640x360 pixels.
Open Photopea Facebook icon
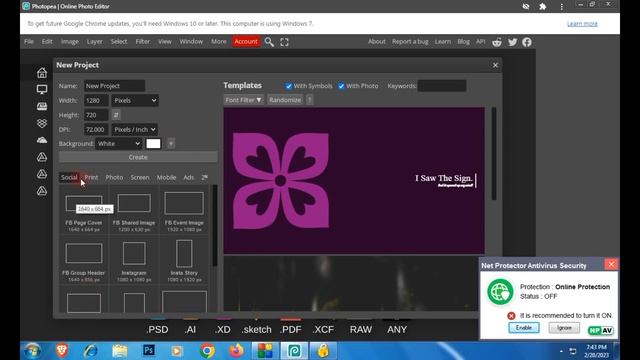(527, 42)
